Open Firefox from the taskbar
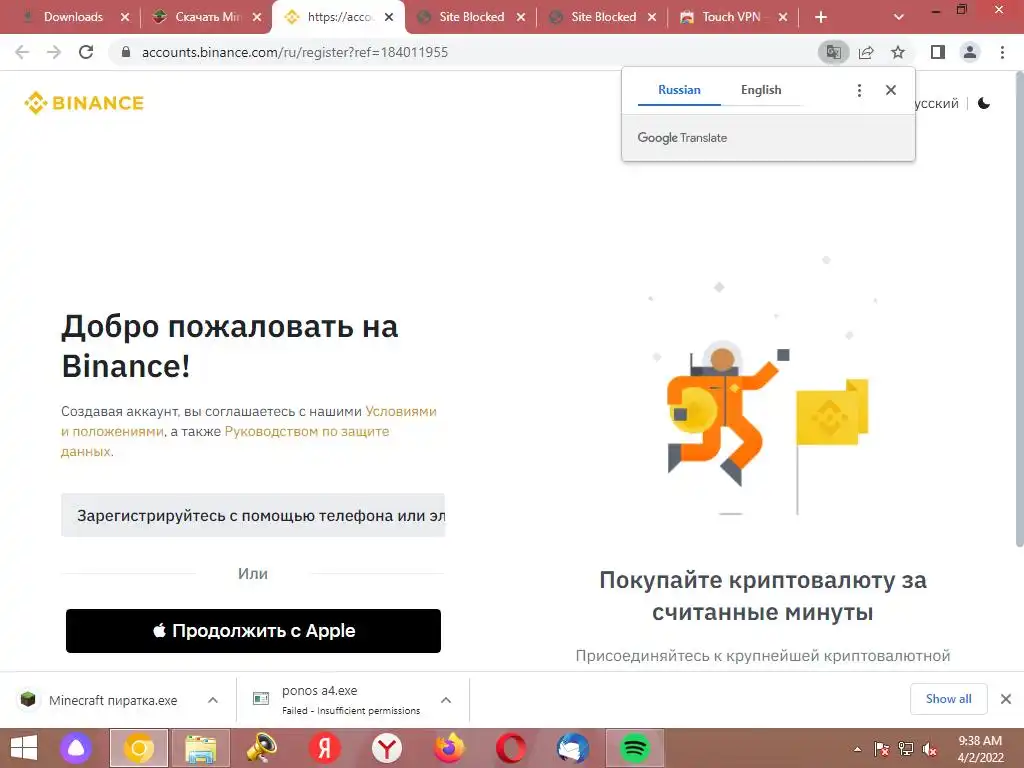The height and width of the screenshot is (768, 1024). (x=449, y=748)
